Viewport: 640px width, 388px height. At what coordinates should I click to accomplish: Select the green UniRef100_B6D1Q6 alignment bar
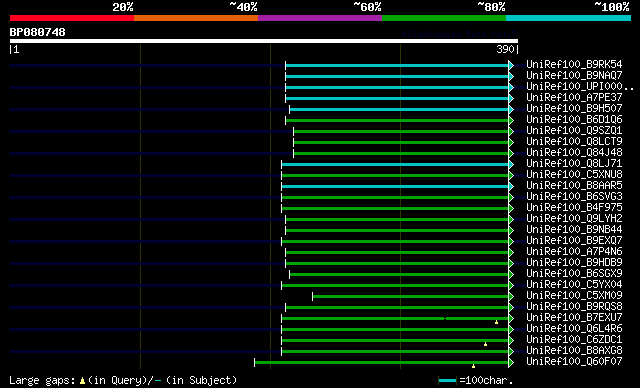click(x=397, y=120)
